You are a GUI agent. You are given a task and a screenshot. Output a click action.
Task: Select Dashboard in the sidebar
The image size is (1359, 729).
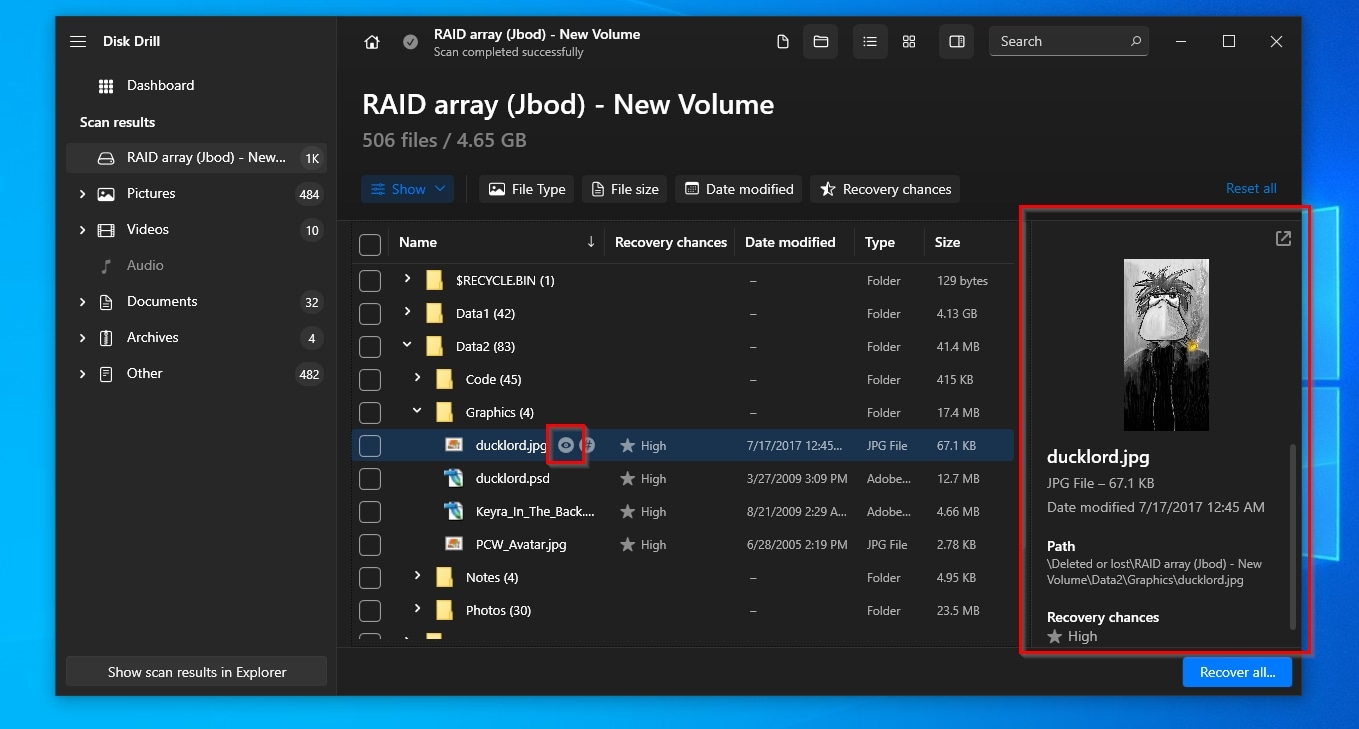160,86
